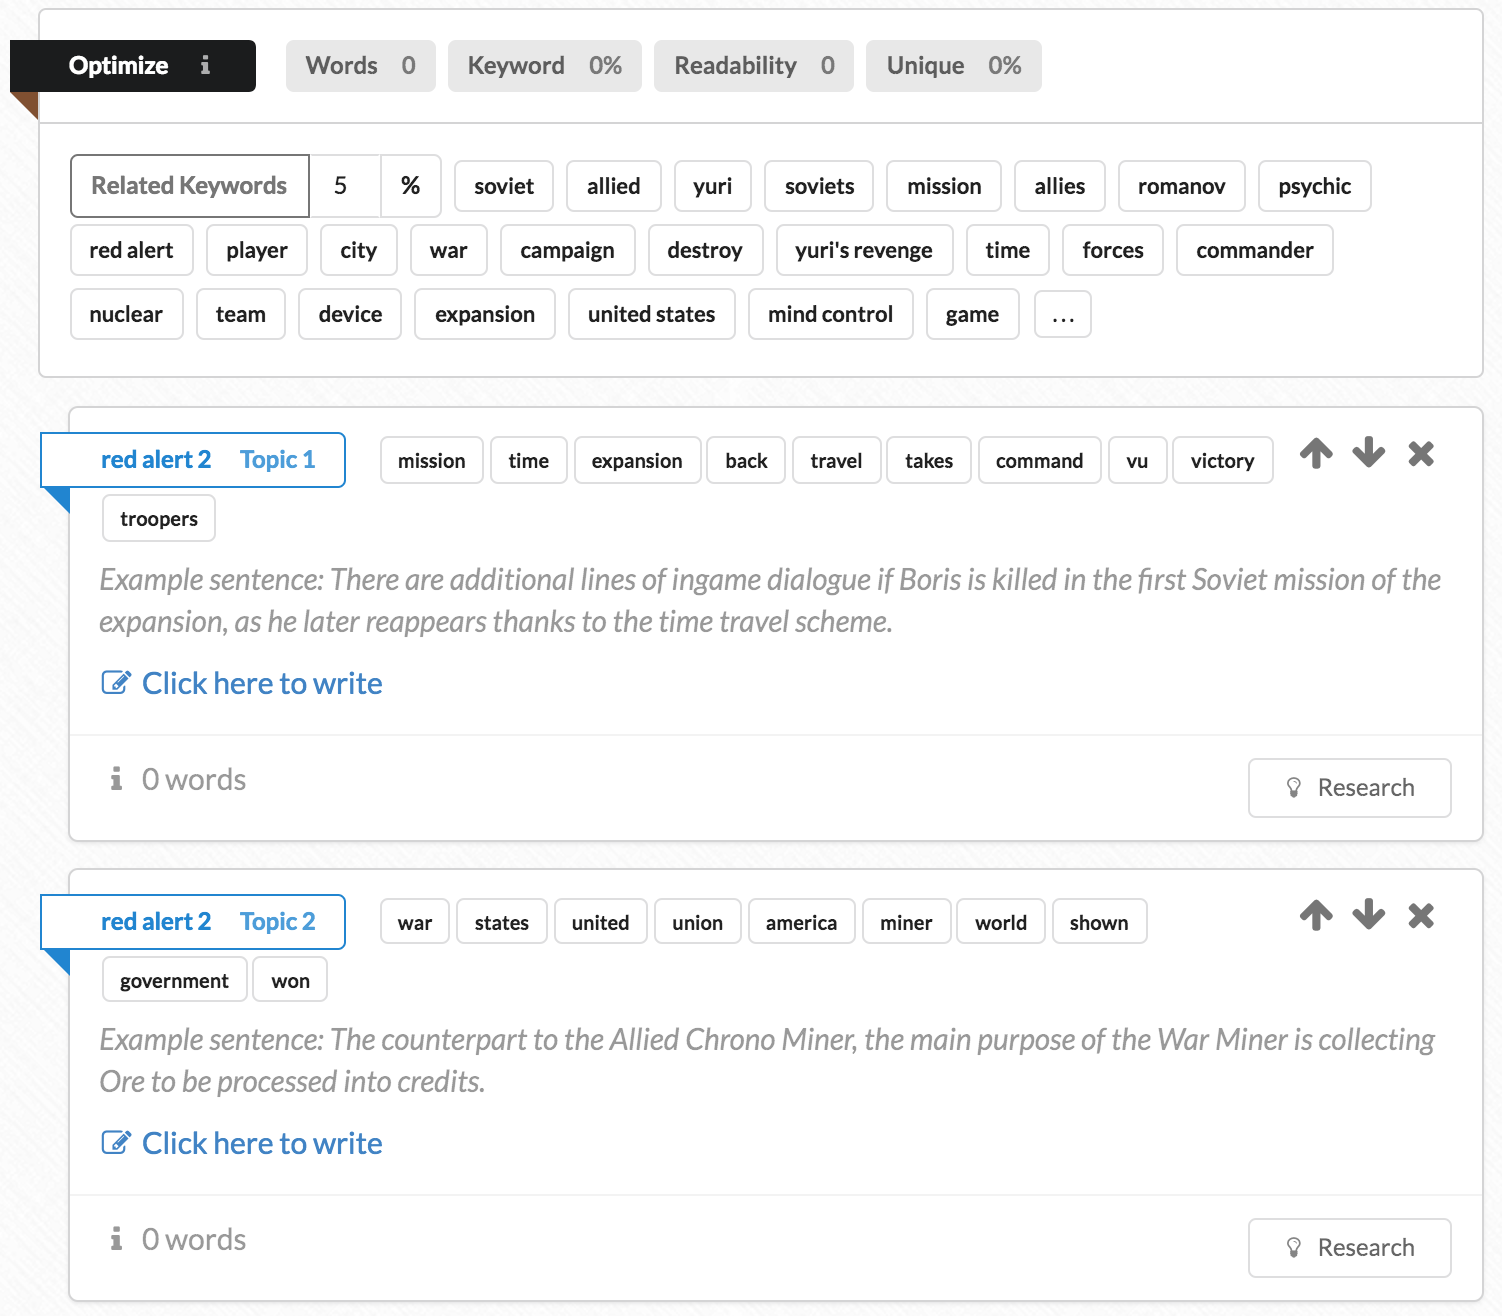The image size is (1502, 1316).
Task: Select the 'forces' related keyword
Action: (x=1112, y=250)
